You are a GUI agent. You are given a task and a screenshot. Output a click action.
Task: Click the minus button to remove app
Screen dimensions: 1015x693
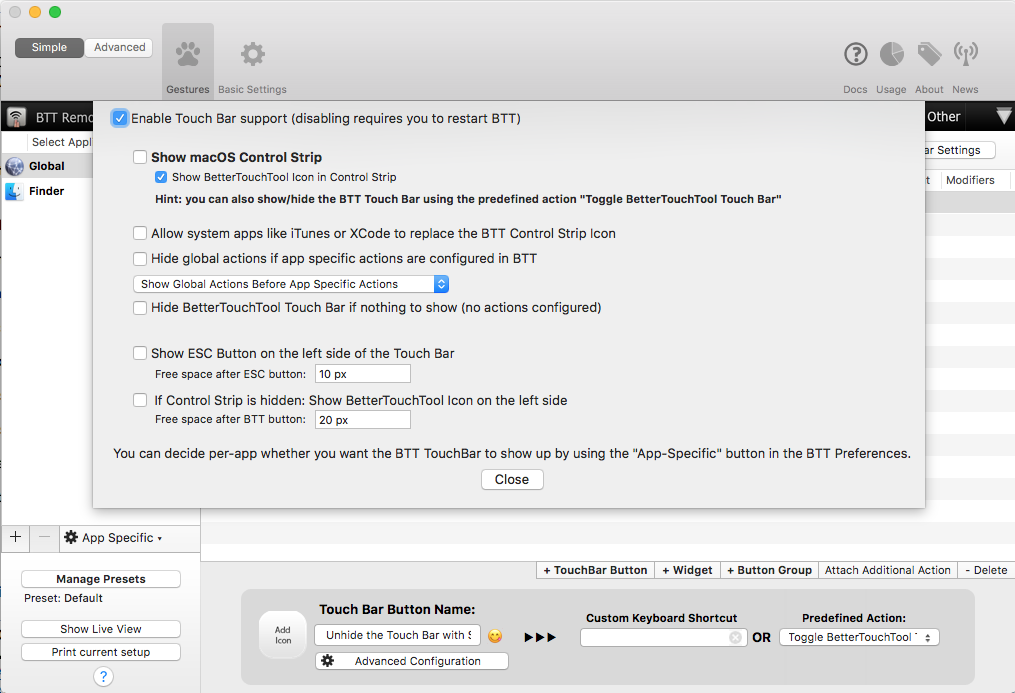tap(44, 537)
